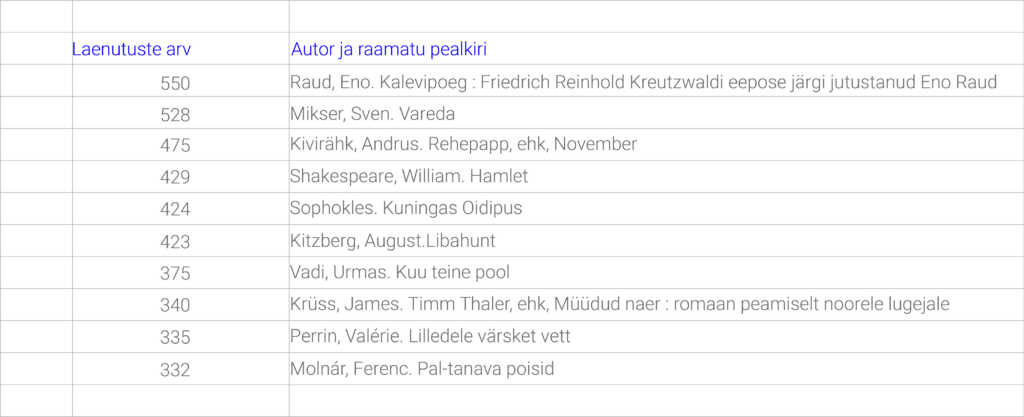Click the cell showing 423

(x=180, y=240)
